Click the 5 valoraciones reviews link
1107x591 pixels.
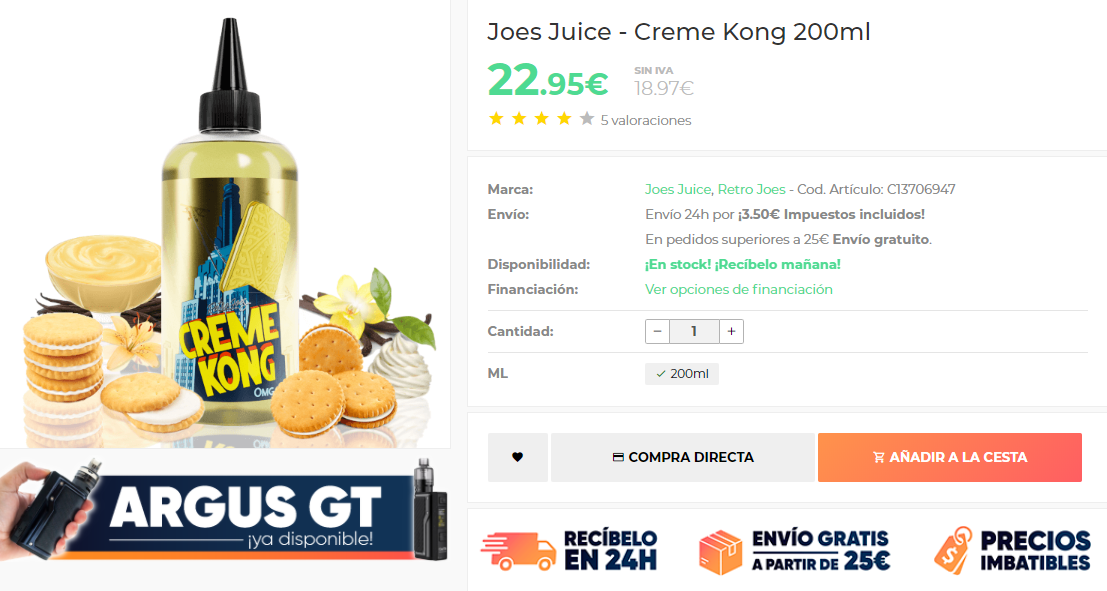(x=645, y=120)
